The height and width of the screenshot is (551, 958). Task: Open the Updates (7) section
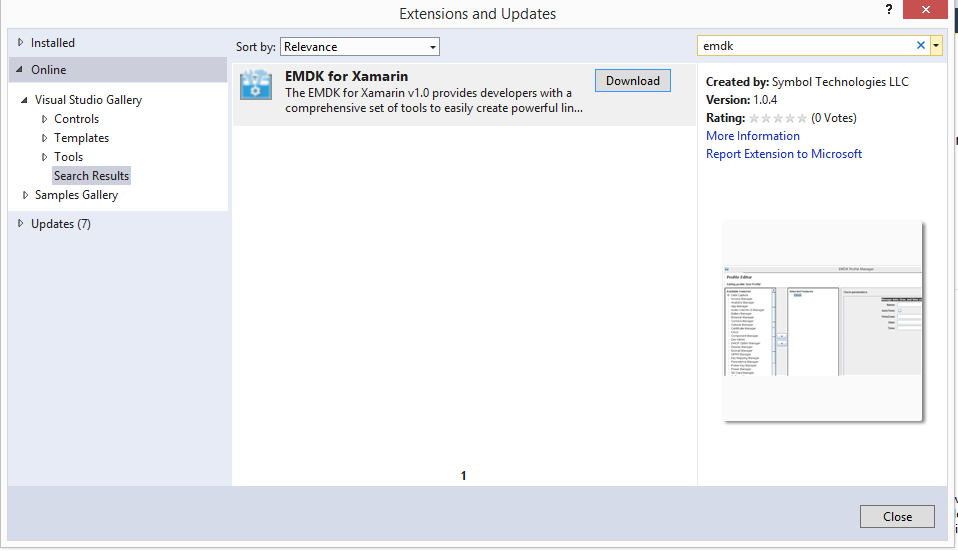coord(60,224)
